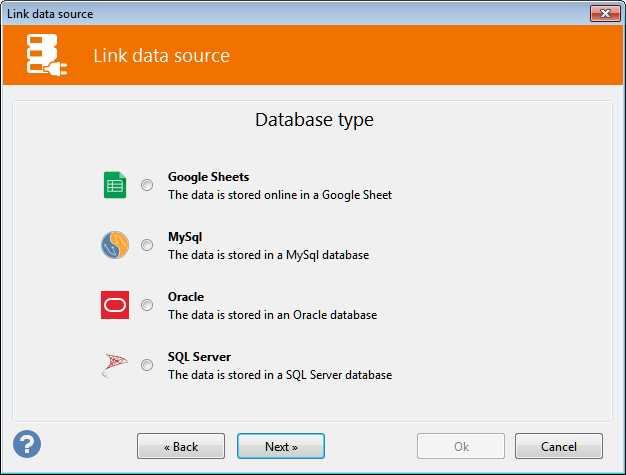This screenshot has height=475, width=626.
Task: Click the bold Google Sheets label
Action: [x=208, y=177]
